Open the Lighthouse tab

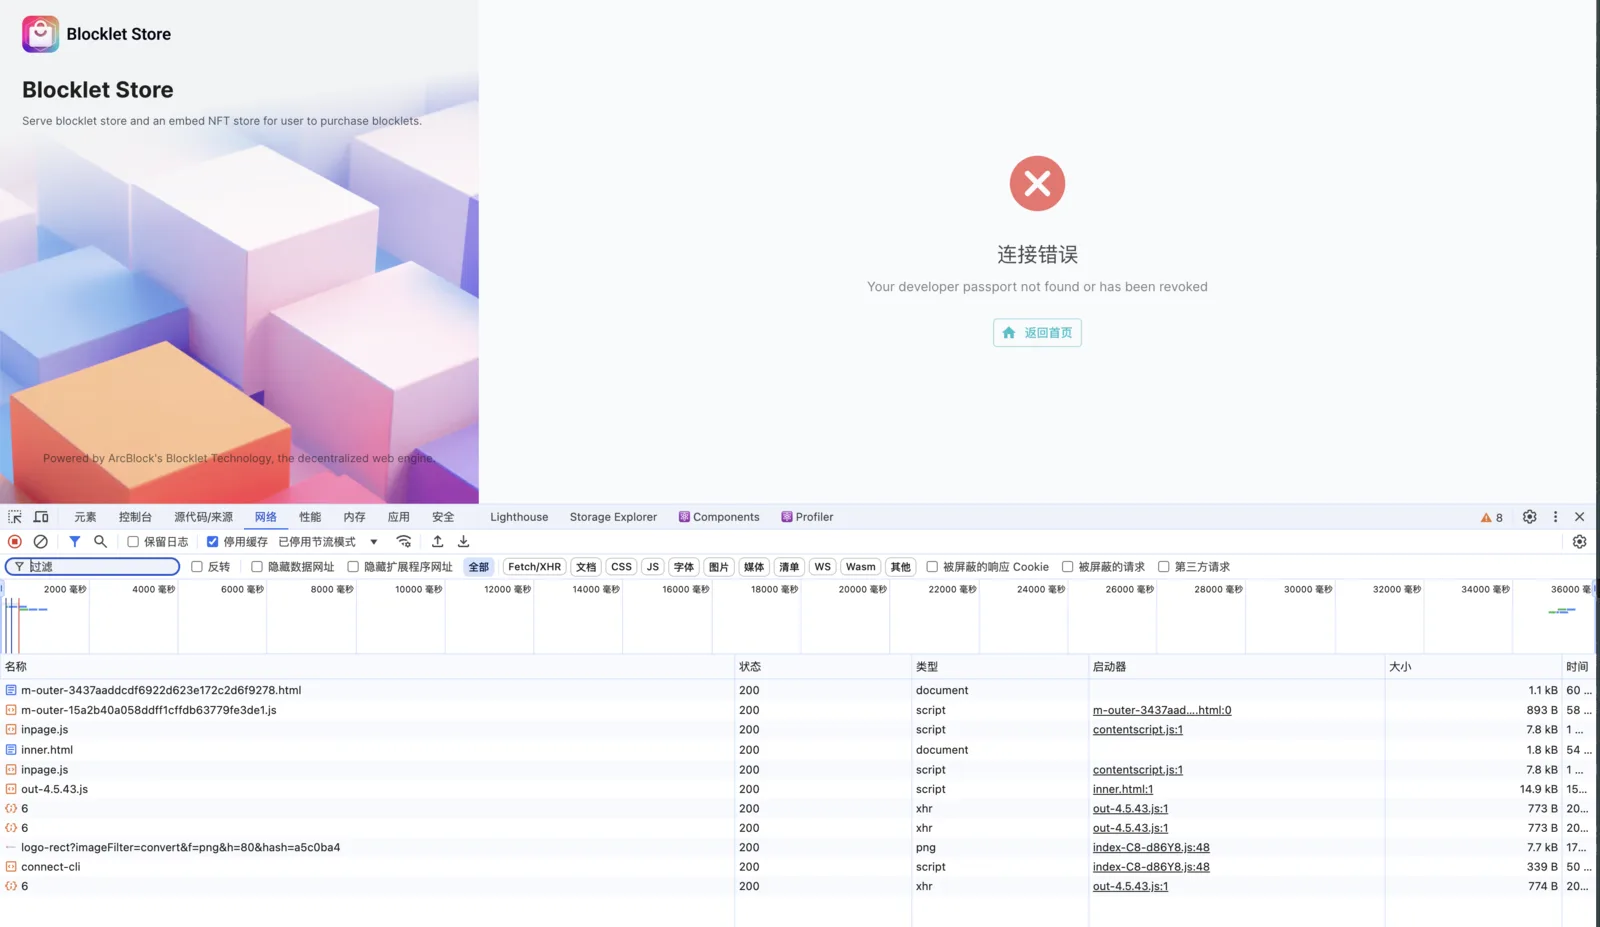pyautogui.click(x=519, y=517)
